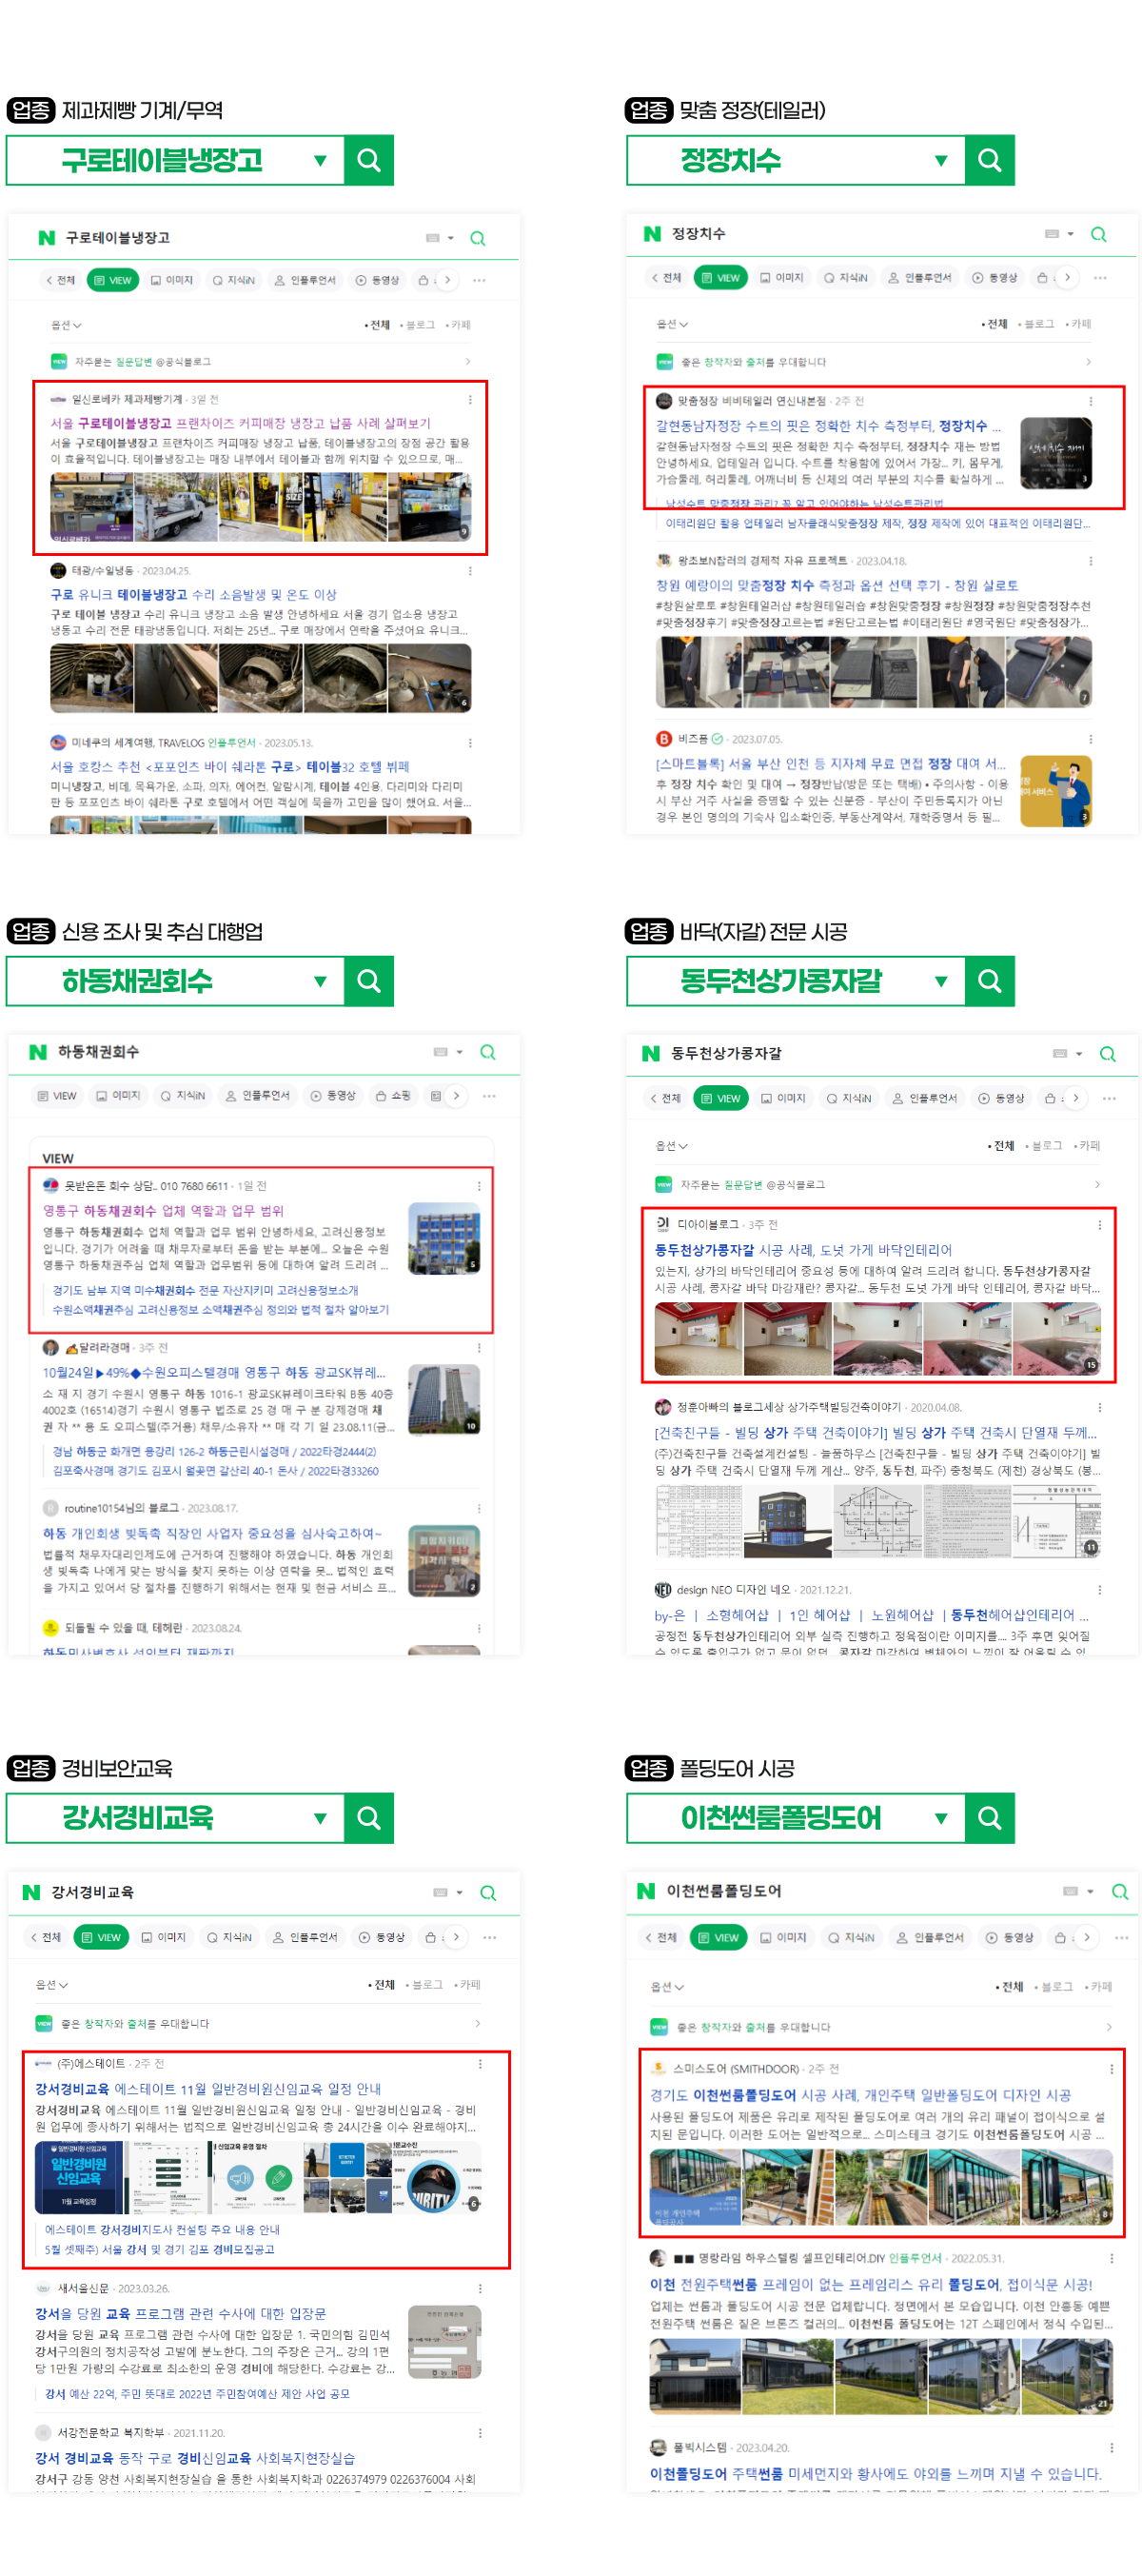1142x2576 pixels.
Task: Open the 영통구 하동채권회수 업체 역할과 업무 범위 link
Action: pos(163,1211)
